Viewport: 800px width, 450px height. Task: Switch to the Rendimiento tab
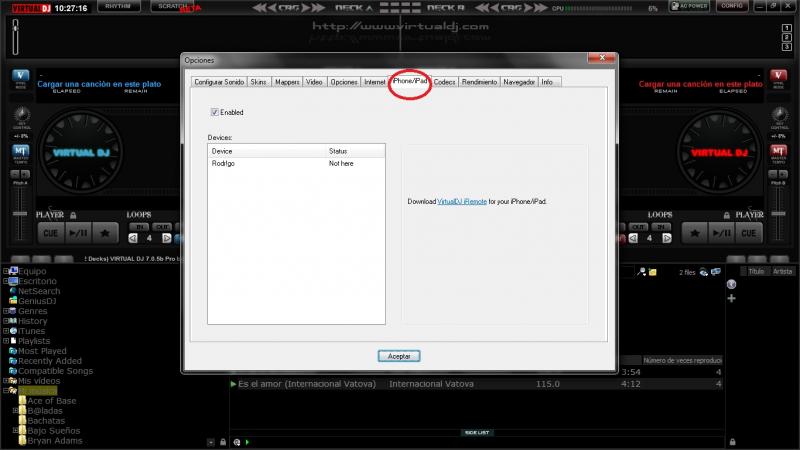(x=479, y=82)
